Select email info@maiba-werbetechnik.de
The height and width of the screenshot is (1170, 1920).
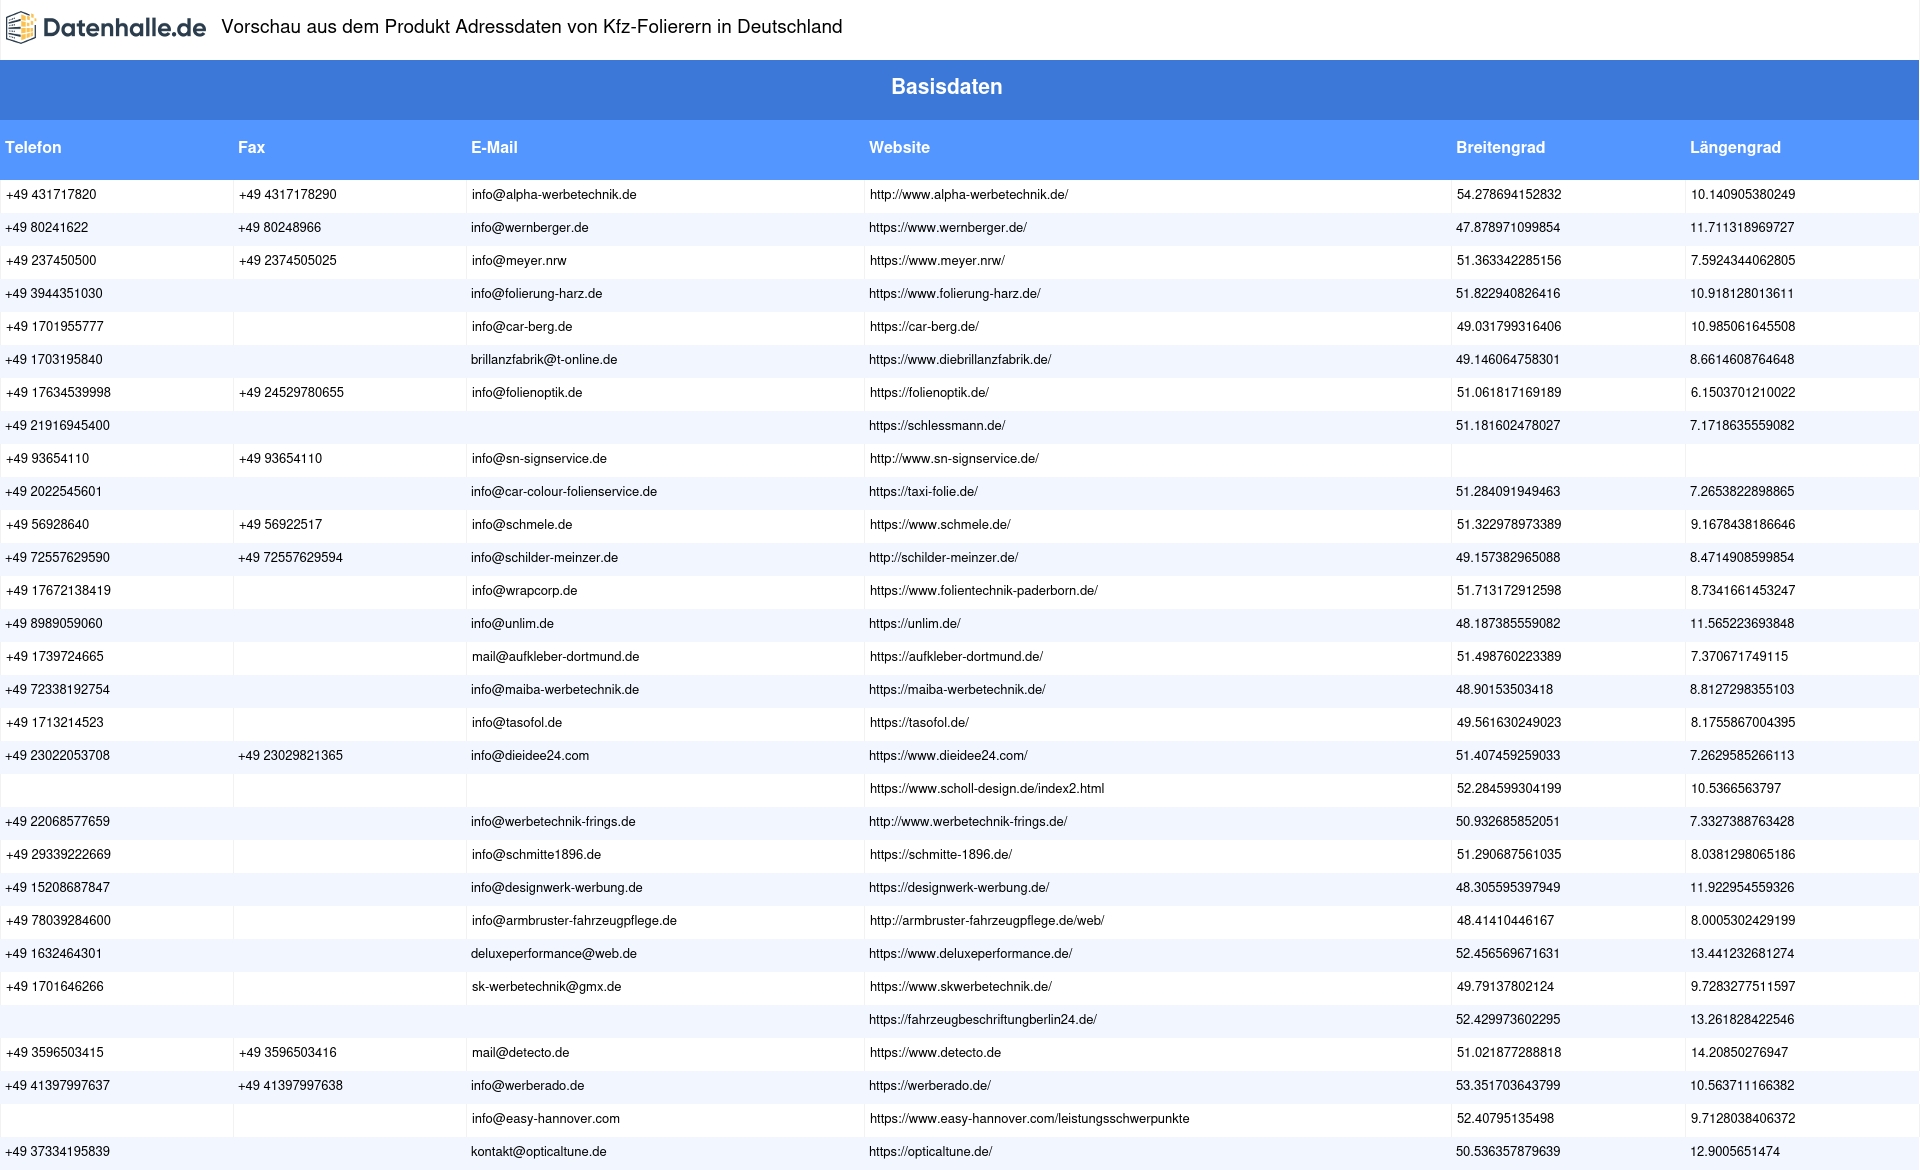pos(555,690)
